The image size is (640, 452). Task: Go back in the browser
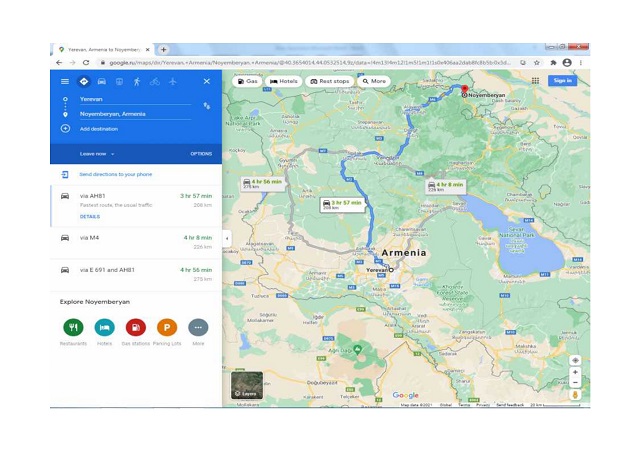point(59,62)
